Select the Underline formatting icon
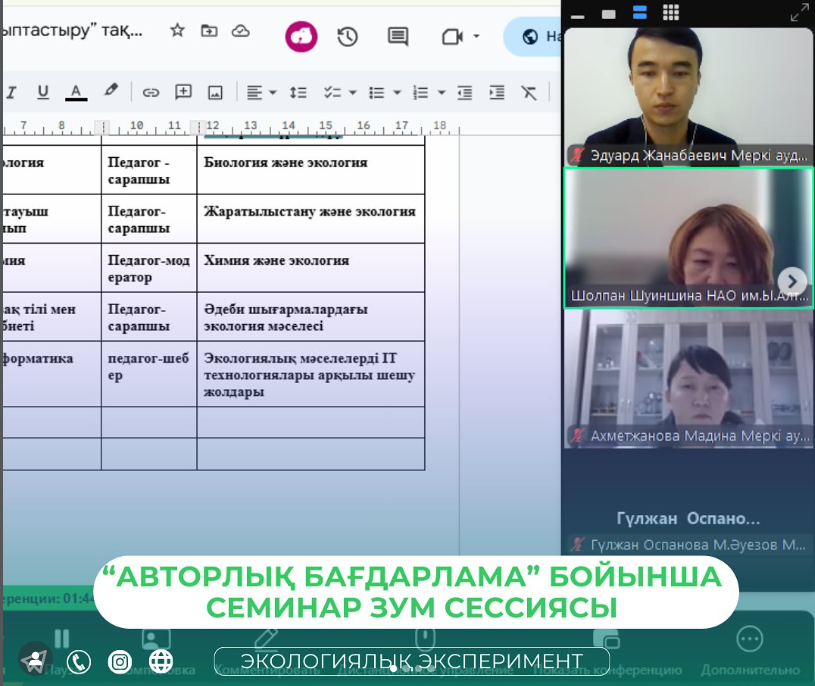The height and width of the screenshot is (686, 815). pos(41,91)
